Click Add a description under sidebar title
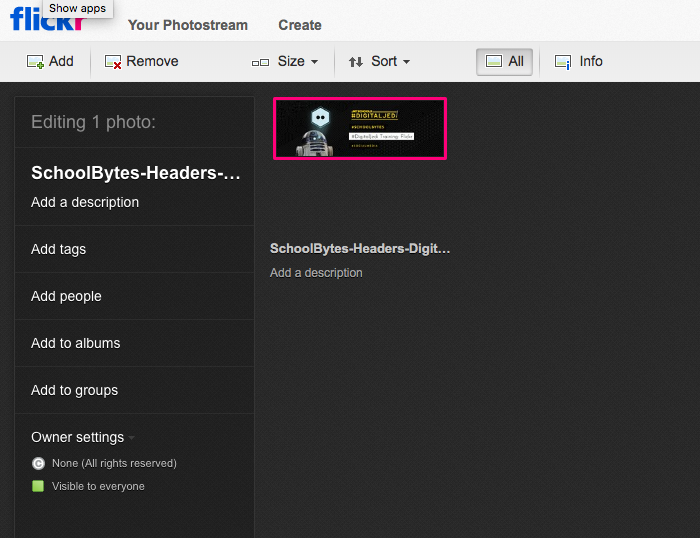The width and height of the screenshot is (700, 538). (85, 202)
